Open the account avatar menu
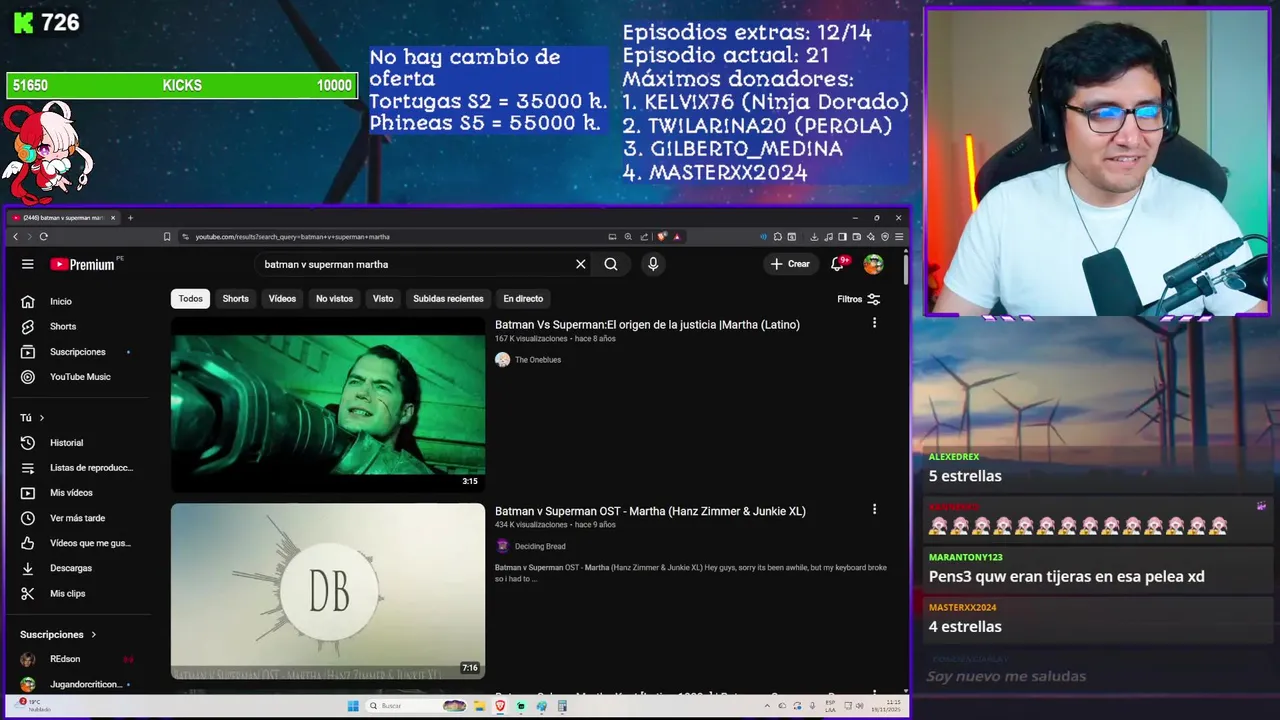 point(874,264)
